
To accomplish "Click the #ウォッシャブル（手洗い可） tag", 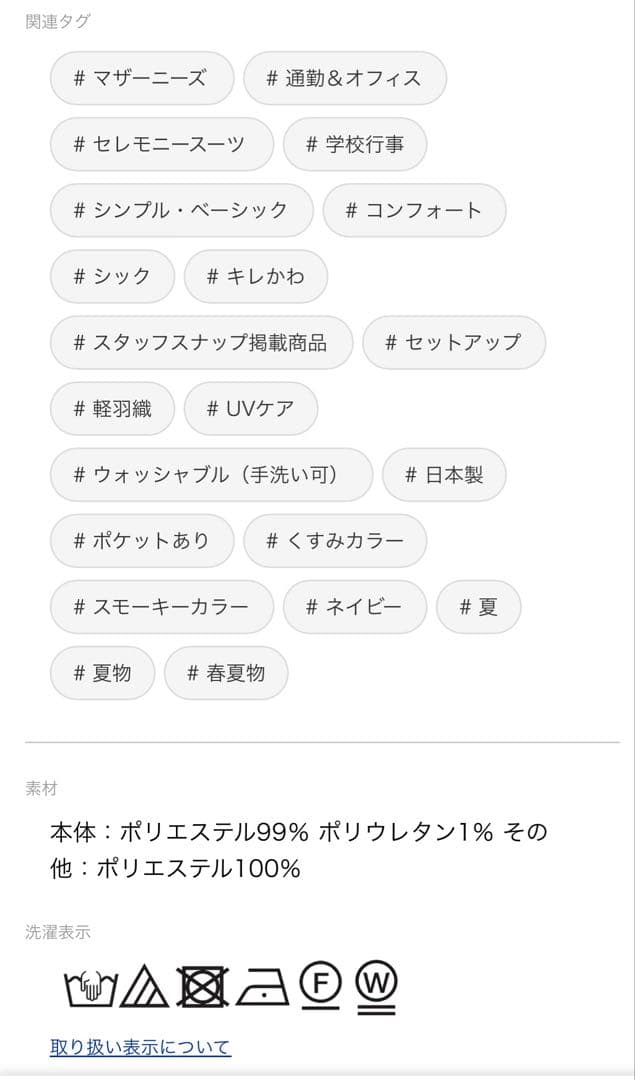I will click(211, 475).
